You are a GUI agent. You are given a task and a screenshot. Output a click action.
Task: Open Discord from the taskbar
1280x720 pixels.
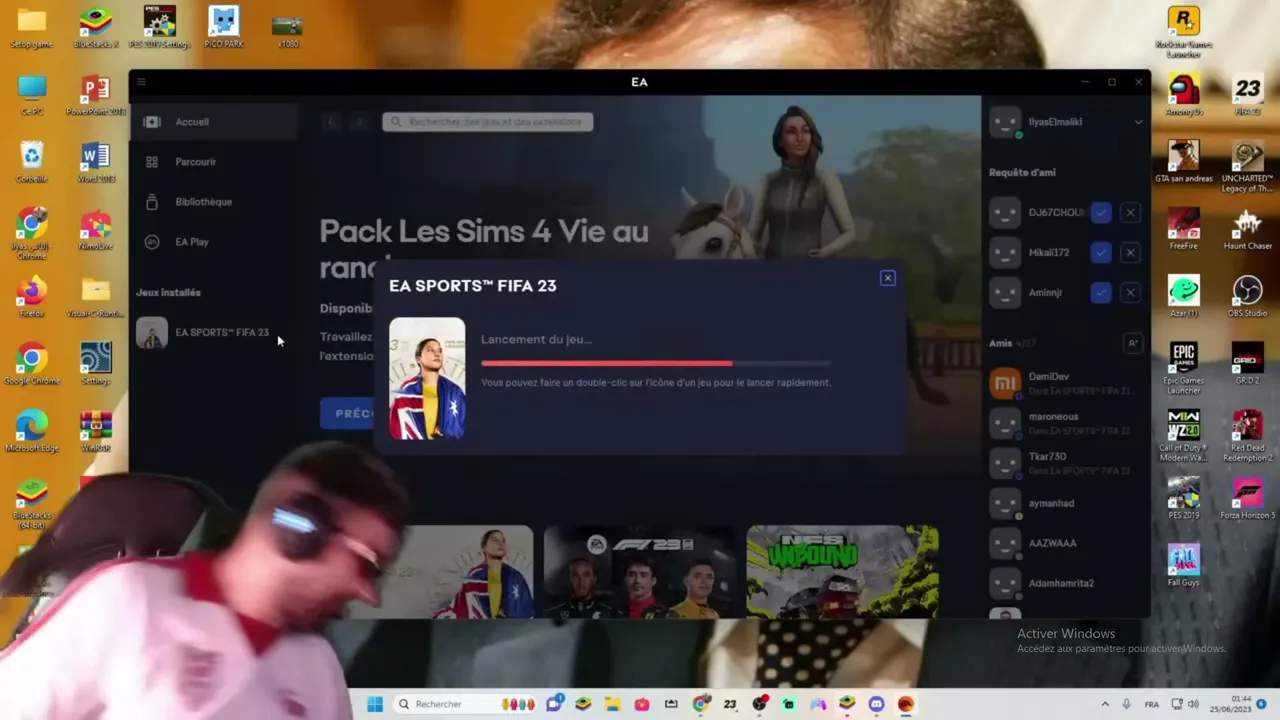pos(877,704)
